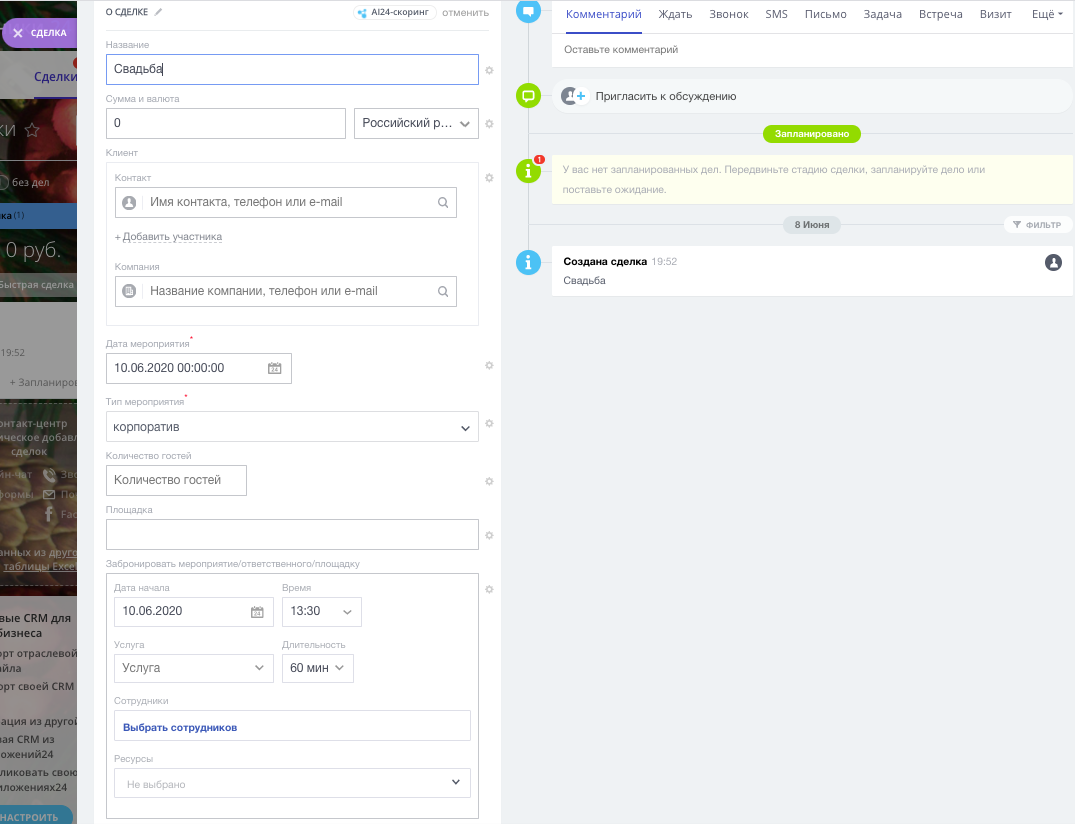Expand Время dropdown 13:30
The image size is (1075, 824).
pos(322,611)
